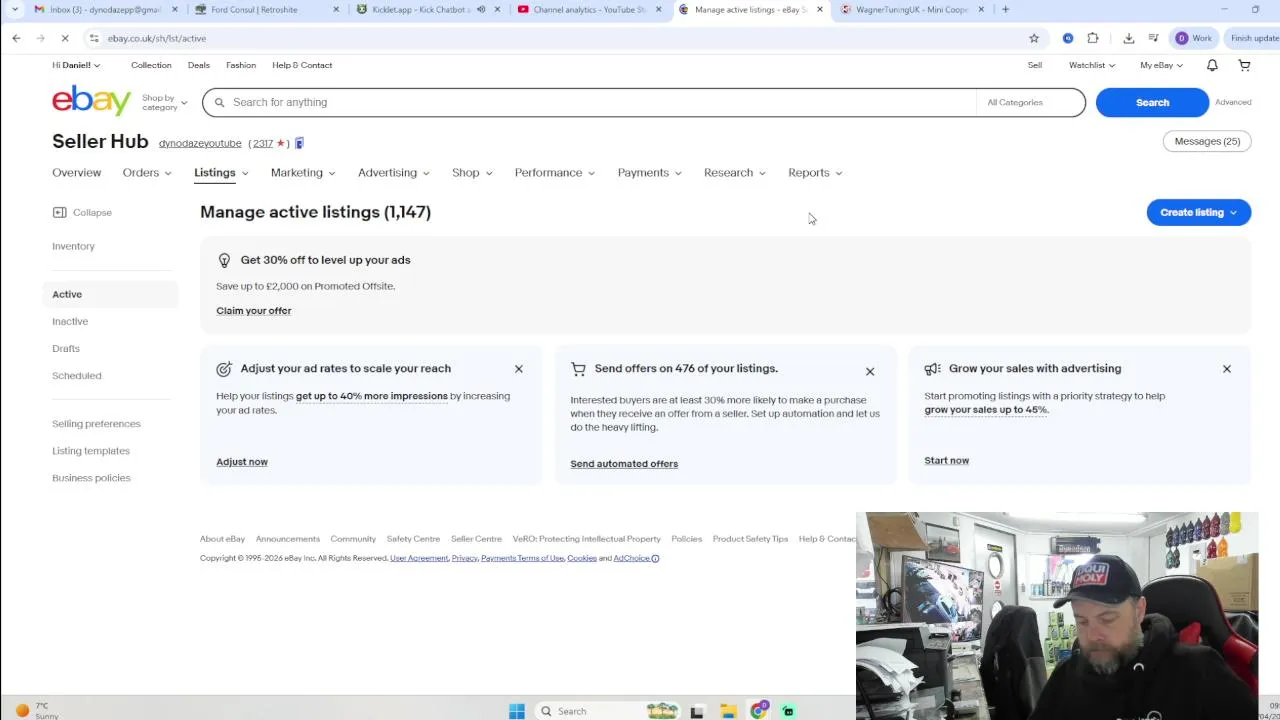Click Adjust now link
1280x720 pixels.
point(242,462)
